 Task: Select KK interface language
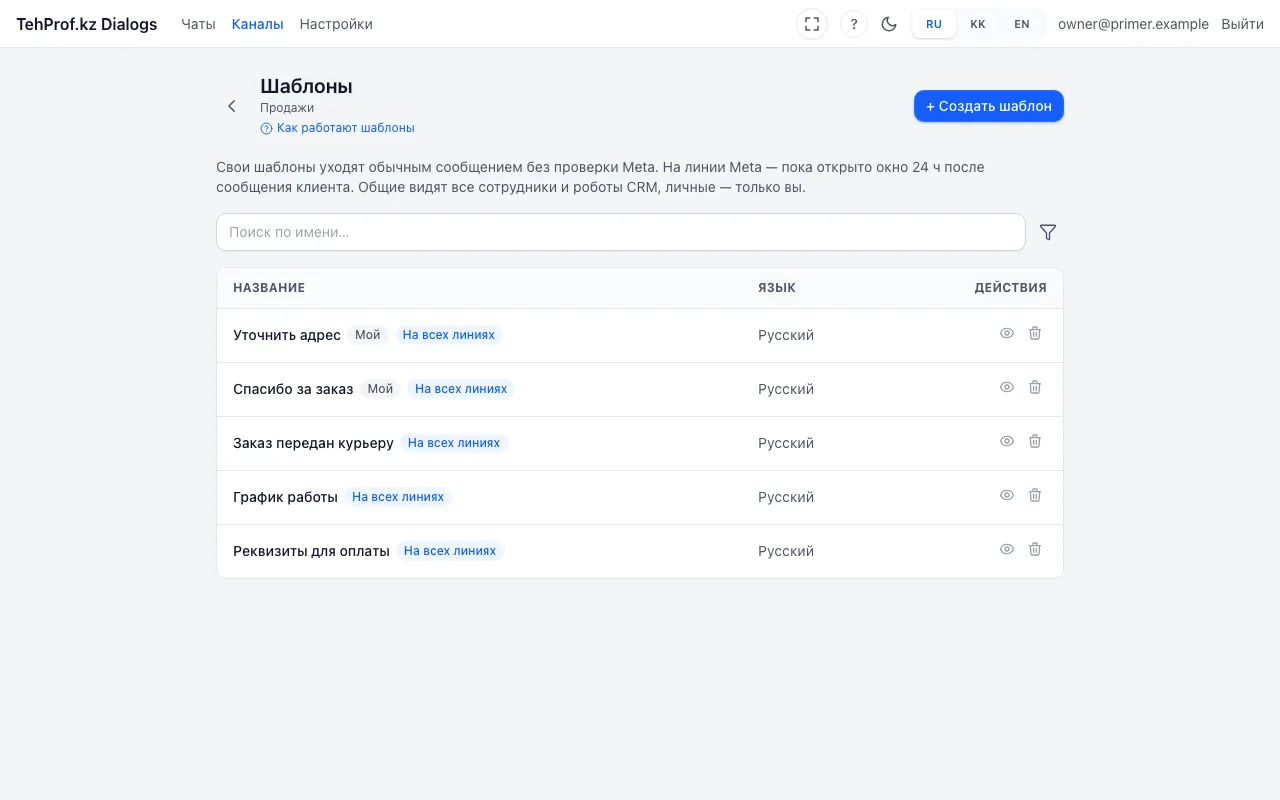978,24
